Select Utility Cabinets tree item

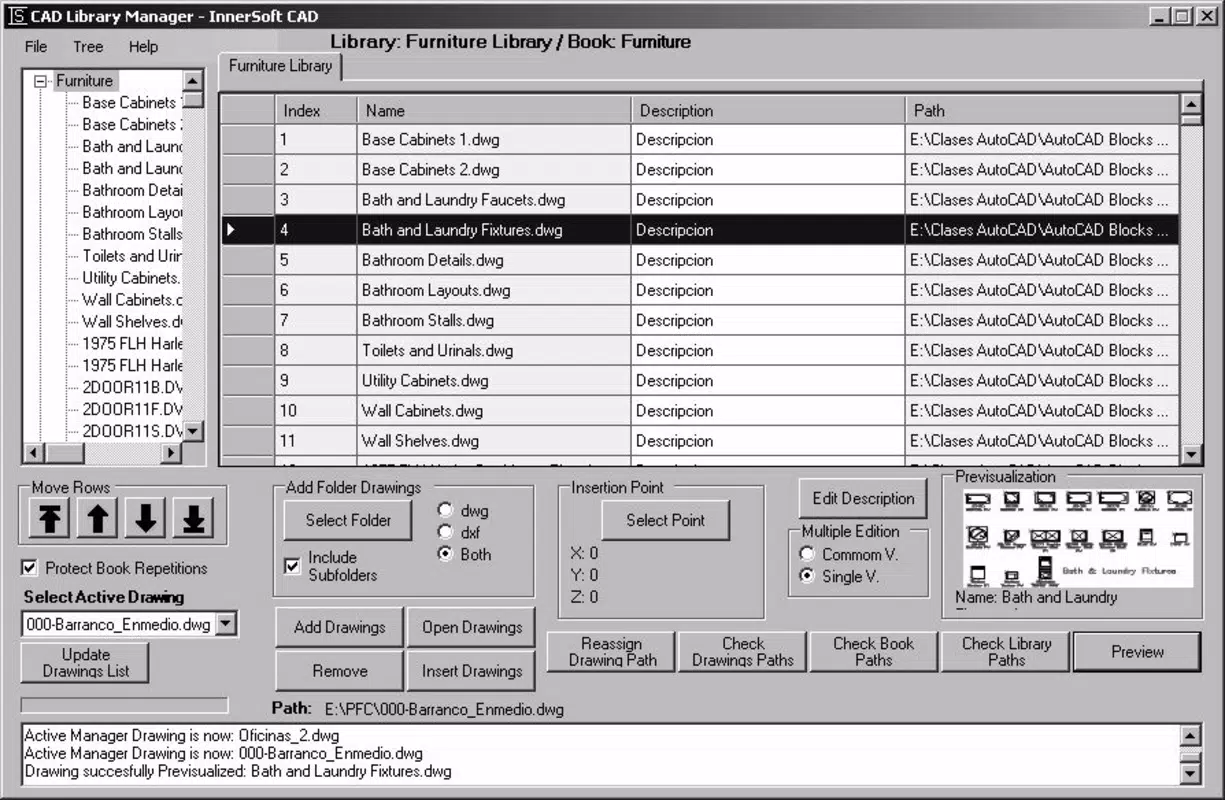tap(131, 278)
